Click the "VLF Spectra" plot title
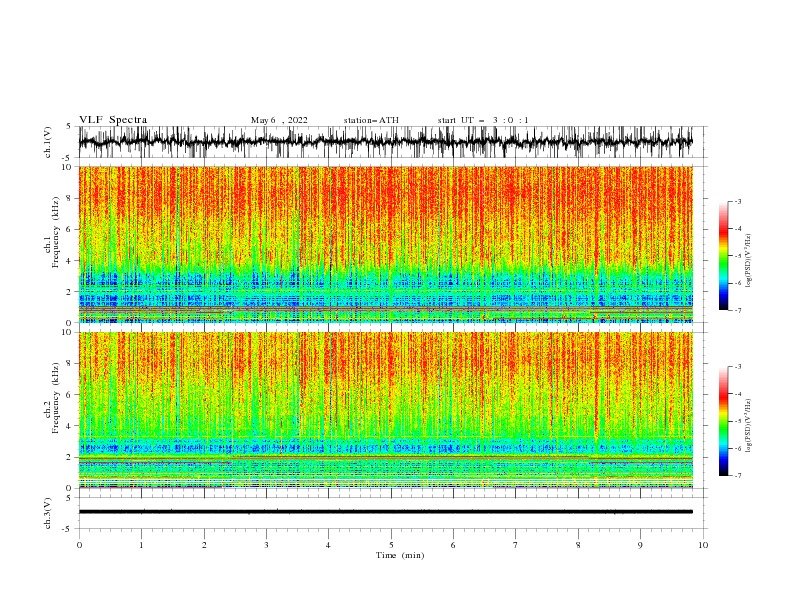This screenshot has width=792, height=612. 113,120
